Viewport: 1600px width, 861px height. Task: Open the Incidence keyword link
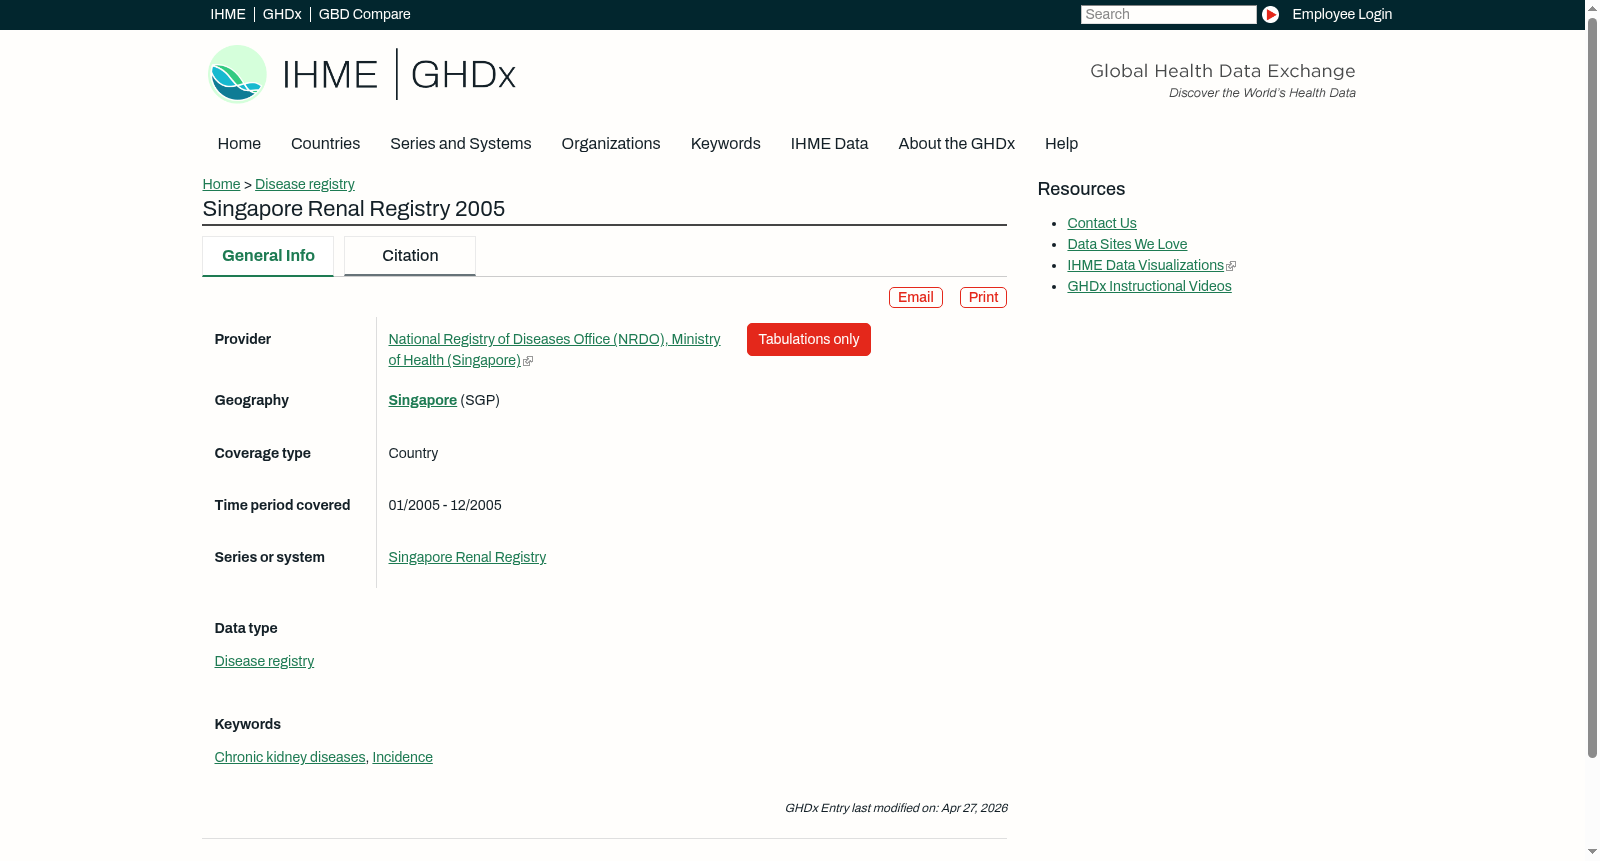[402, 758]
